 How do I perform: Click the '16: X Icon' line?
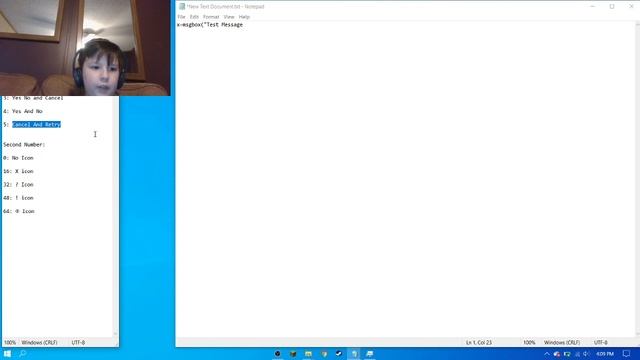pyautogui.click(x=18, y=171)
